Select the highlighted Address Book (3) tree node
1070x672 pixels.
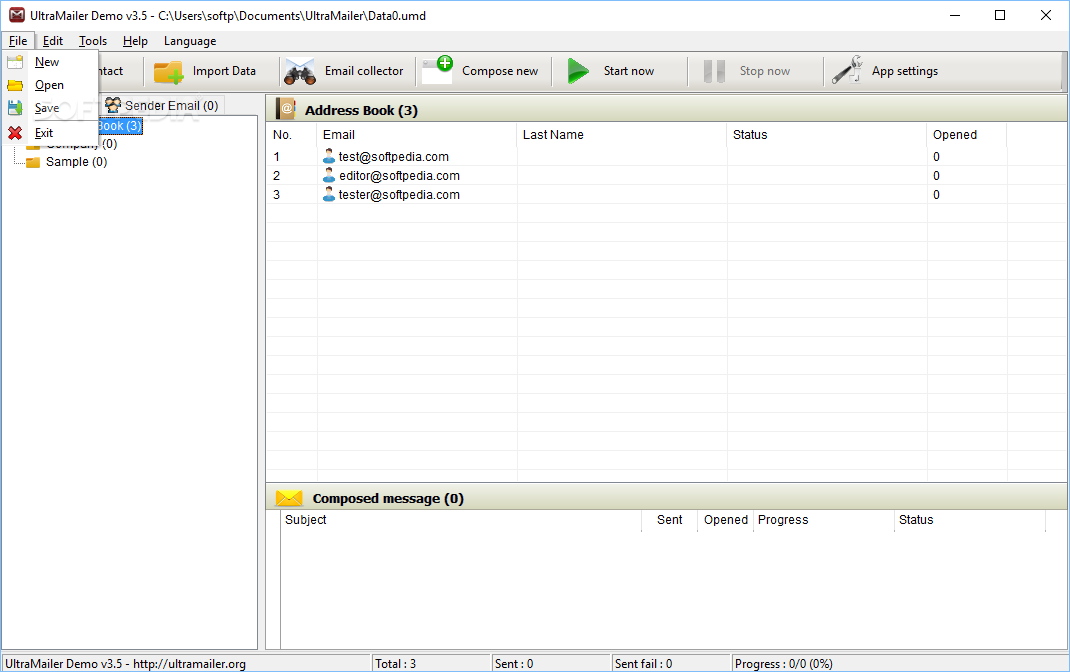(x=119, y=126)
